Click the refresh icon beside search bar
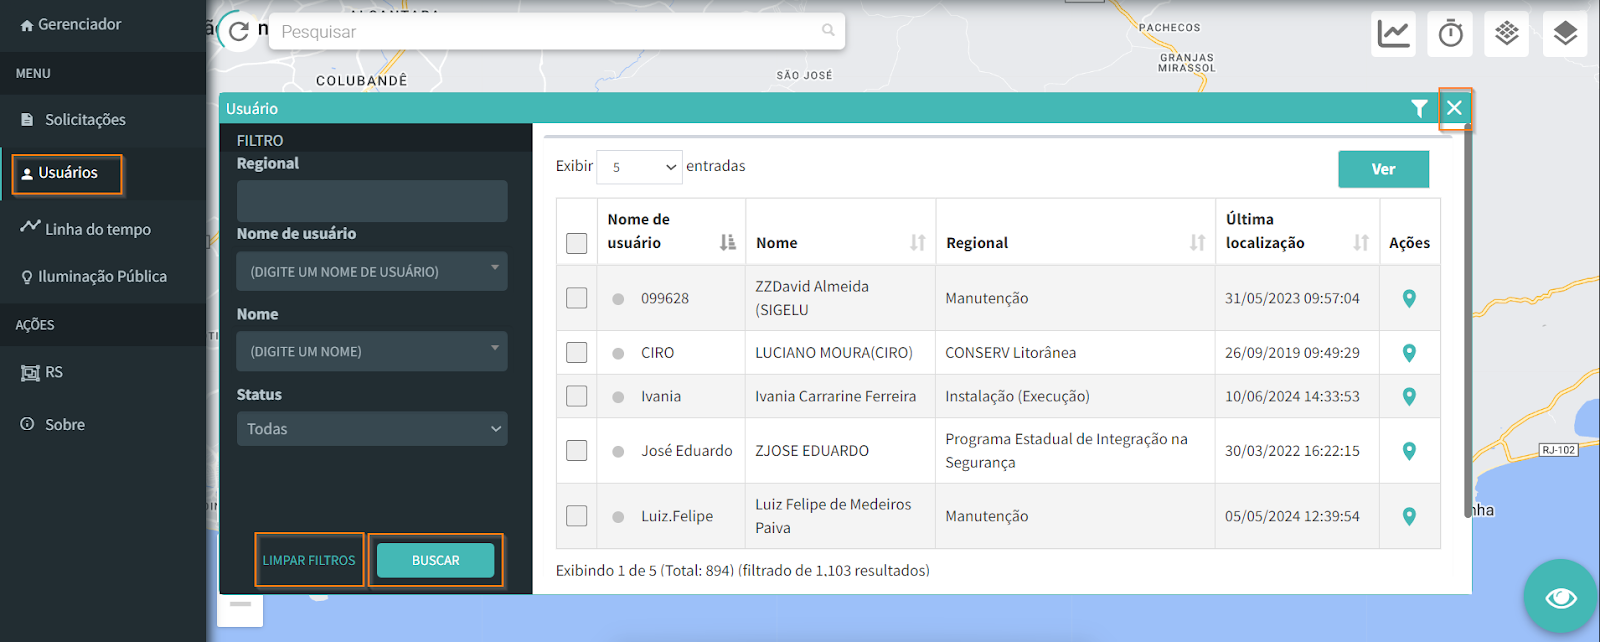Viewport: 1600px width, 642px height. (x=238, y=32)
